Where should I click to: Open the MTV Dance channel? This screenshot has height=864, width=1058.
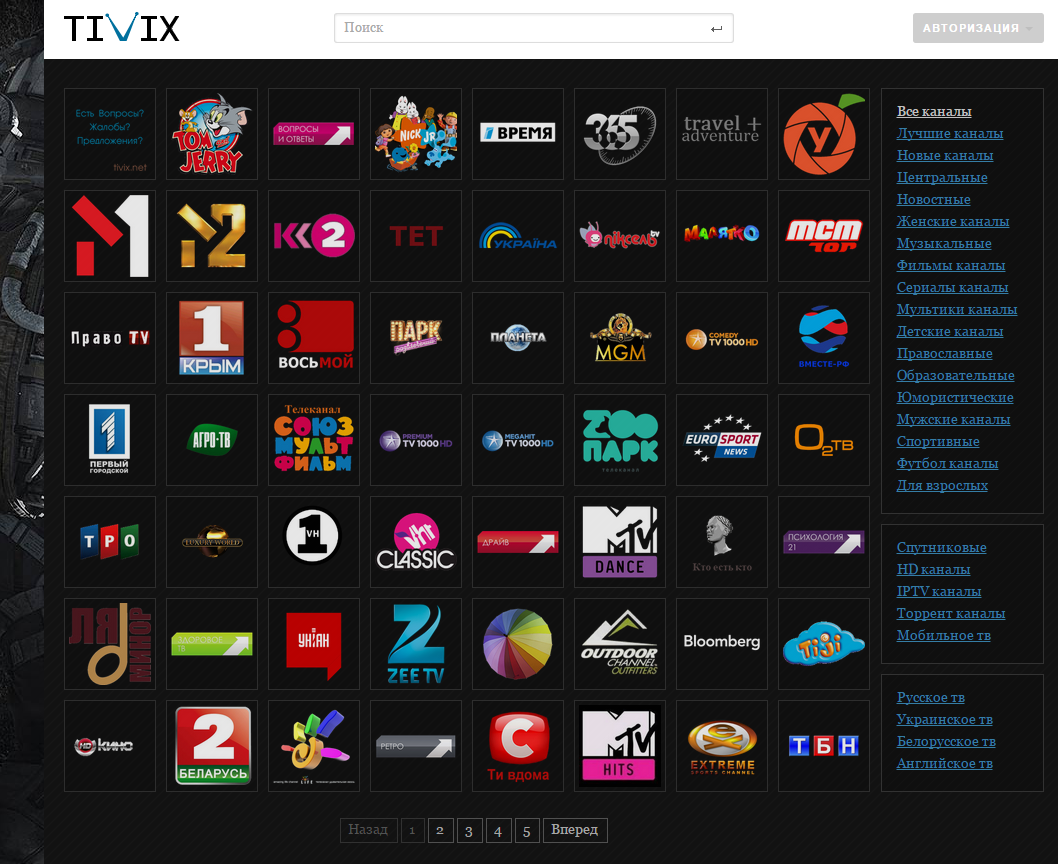pos(619,542)
